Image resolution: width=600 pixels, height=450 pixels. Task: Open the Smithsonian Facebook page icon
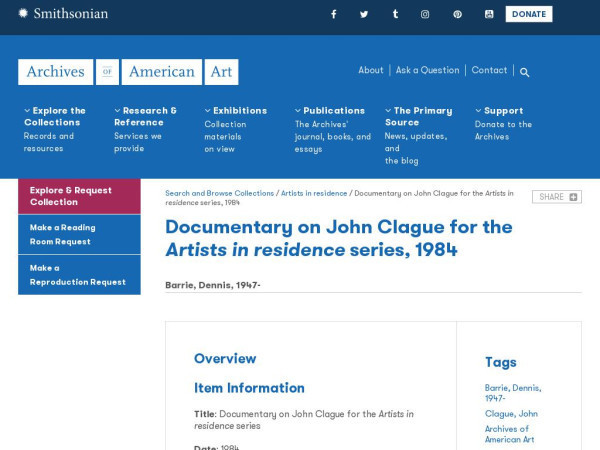(x=334, y=15)
